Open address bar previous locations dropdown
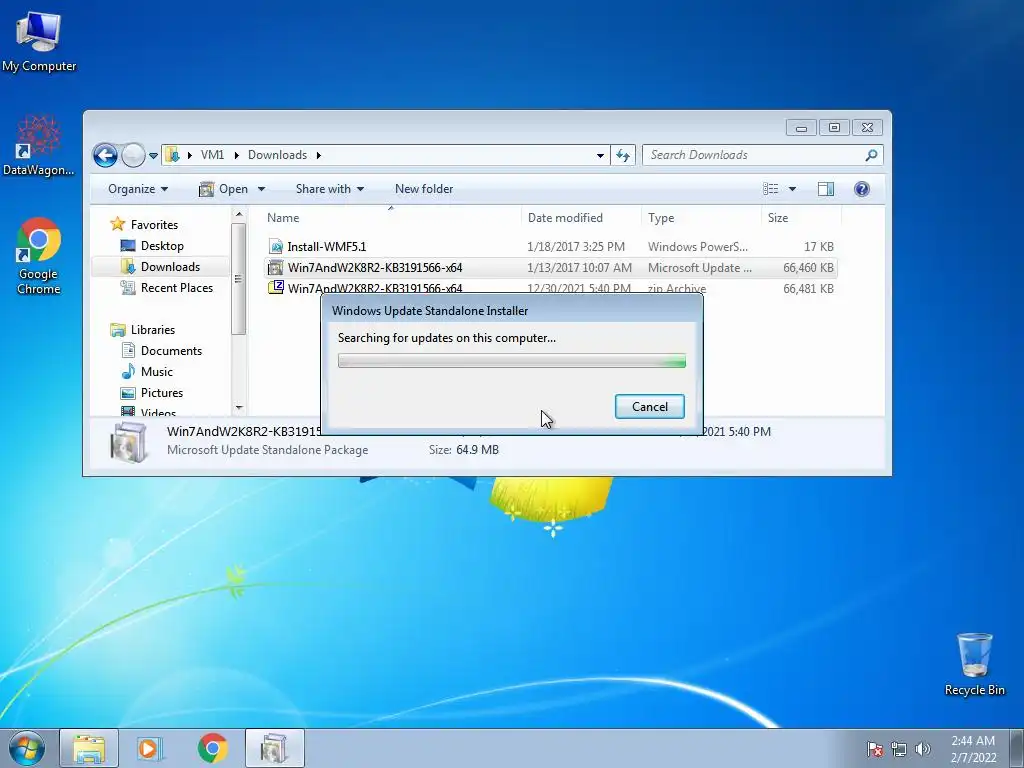1024x768 pixels. [600, 155]
